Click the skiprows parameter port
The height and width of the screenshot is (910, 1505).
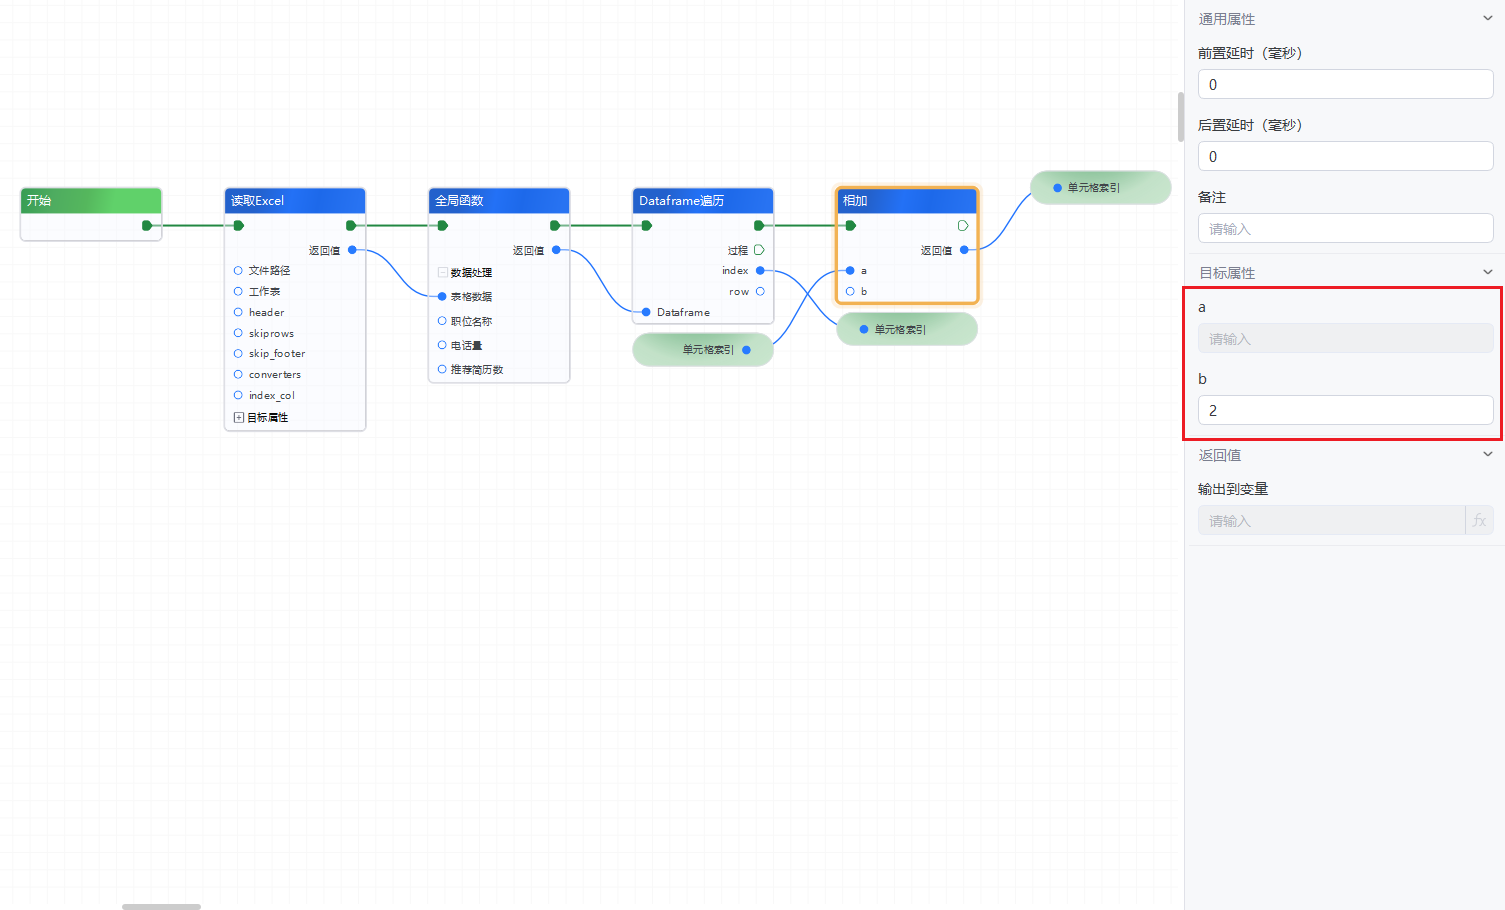point(238,333)
